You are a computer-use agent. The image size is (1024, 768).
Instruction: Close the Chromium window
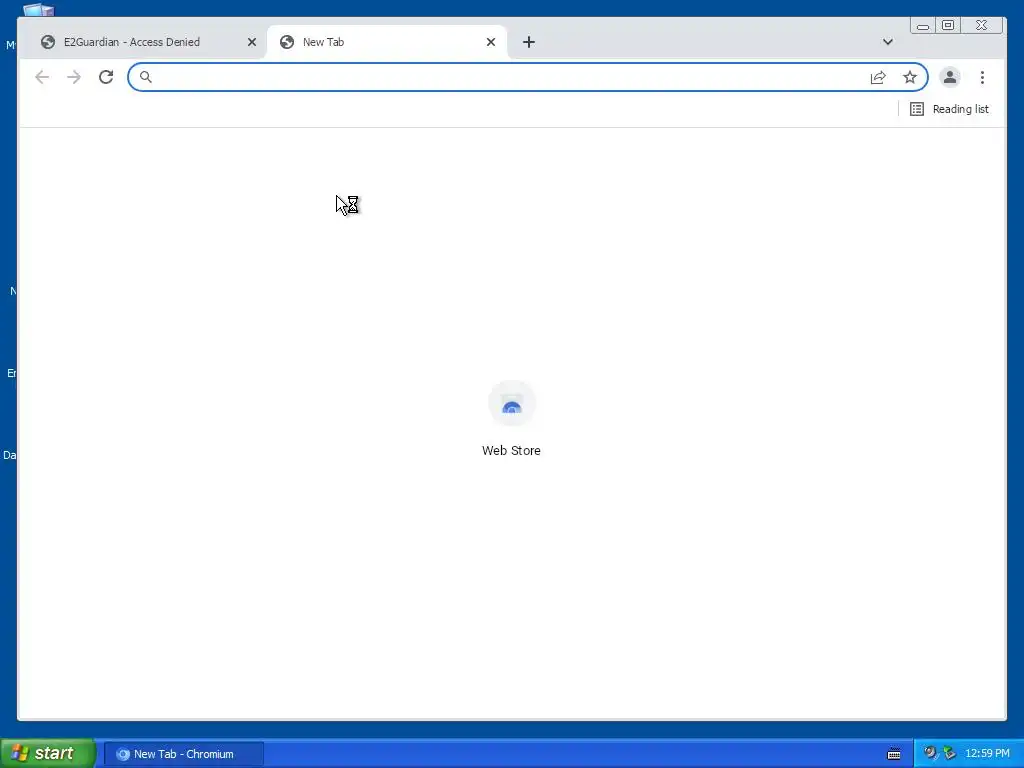click(982, 25)
